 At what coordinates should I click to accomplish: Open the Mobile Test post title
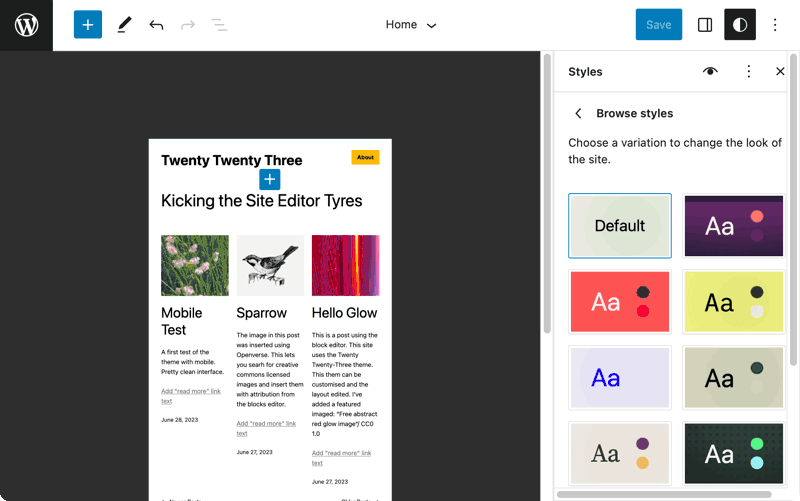click(x=182, y=321)
